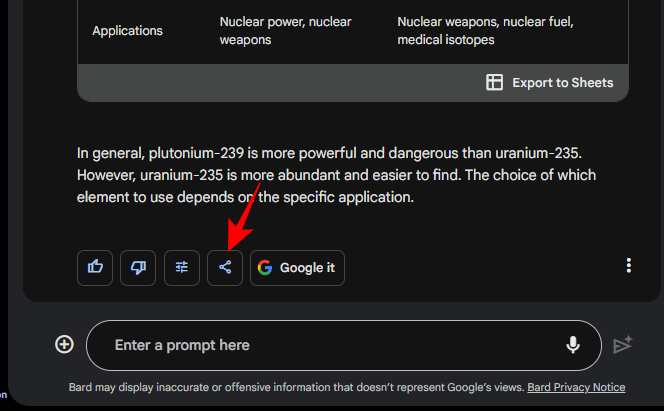Viewport: 664px width, 411px height.
Task: Submit prompt with the send arrow icon
Action: tap(623, 344)
